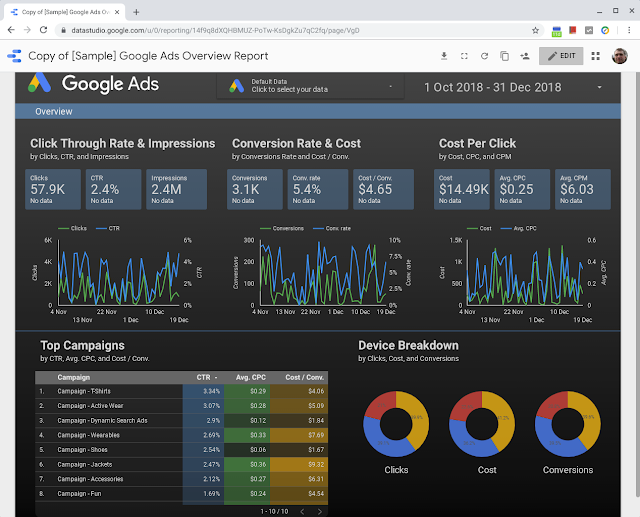Click the Campaign - T-Shirts row

(x=181, y=391)
